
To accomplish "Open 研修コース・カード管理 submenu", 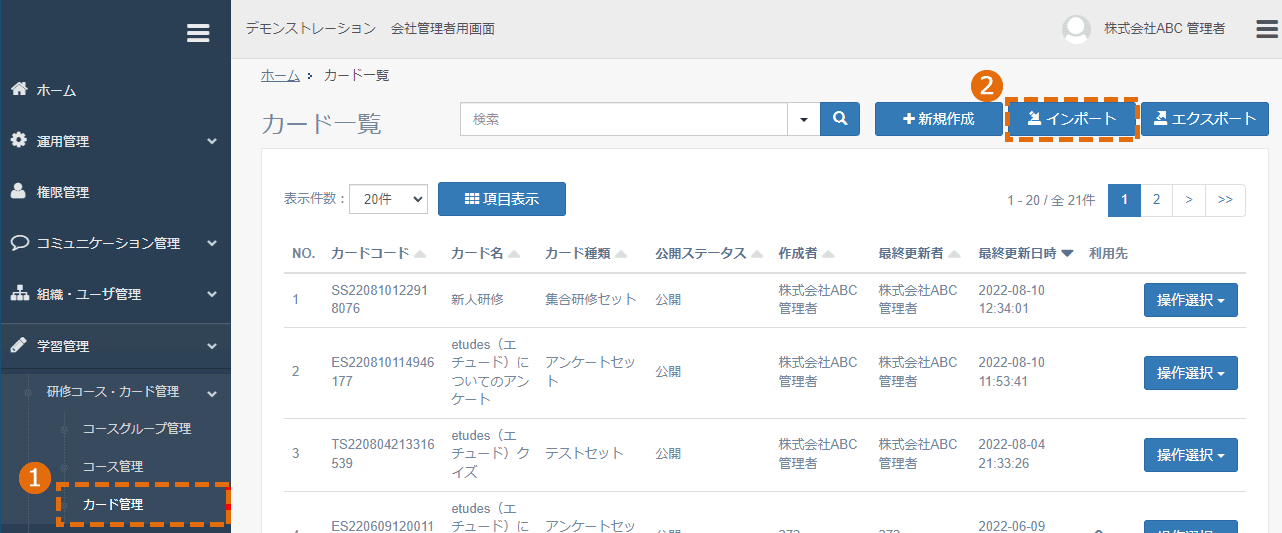I will coord(113,391).
